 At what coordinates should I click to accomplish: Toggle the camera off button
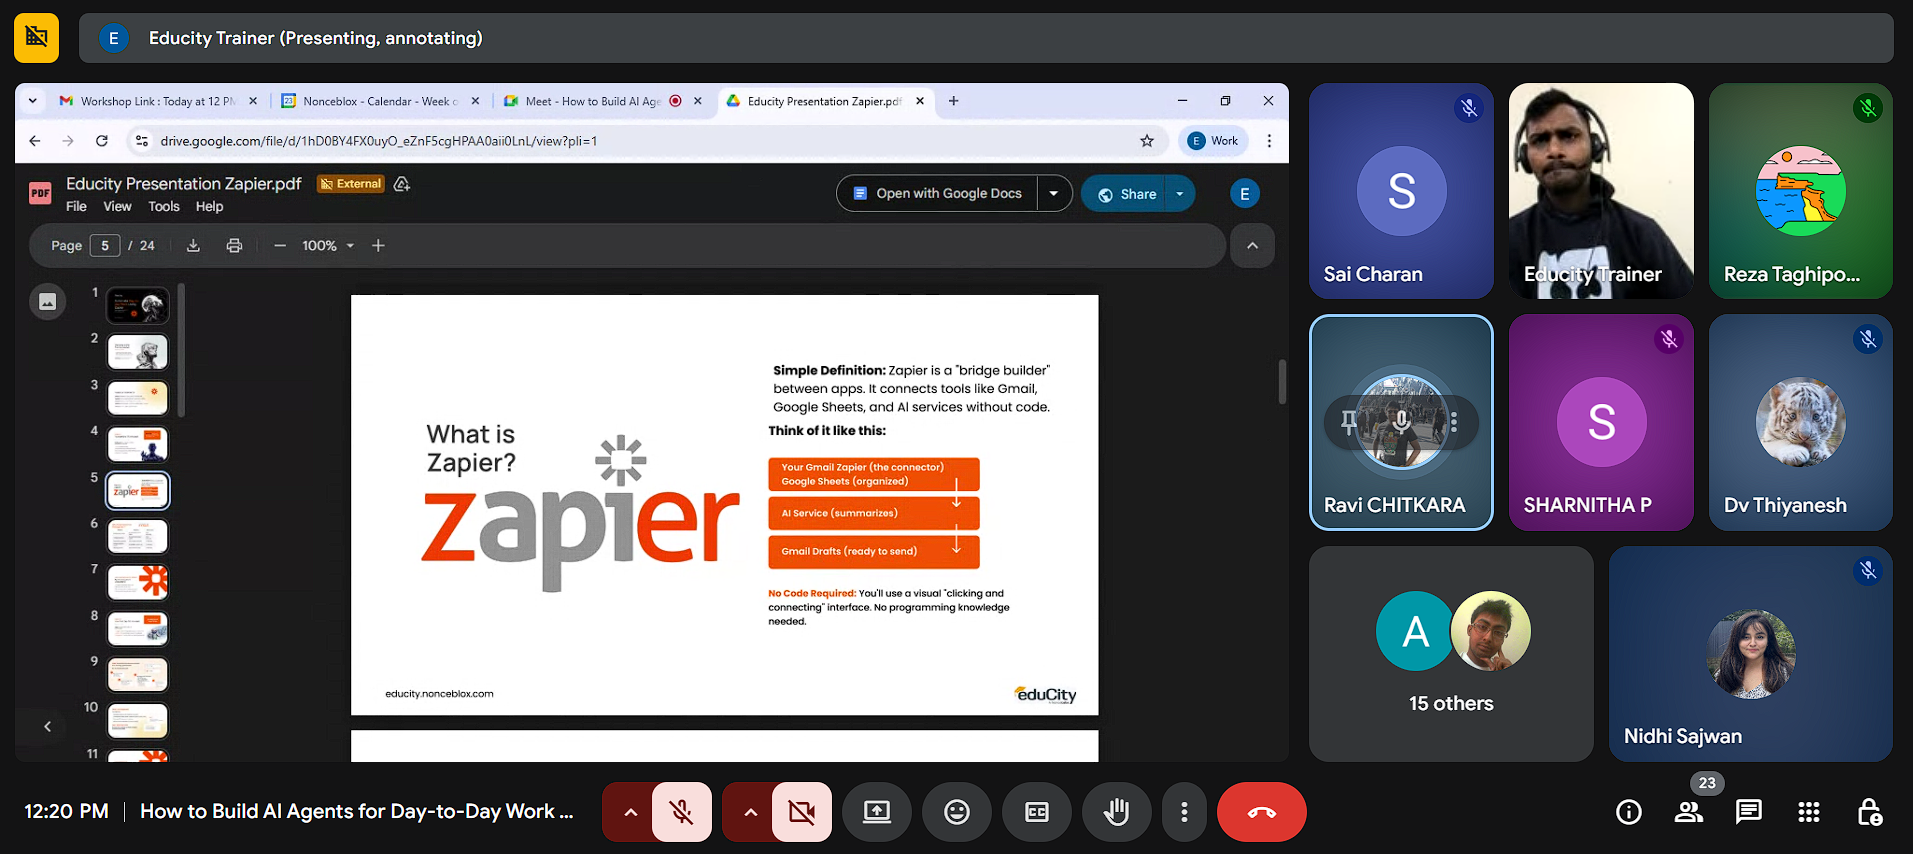coord(802,812)
